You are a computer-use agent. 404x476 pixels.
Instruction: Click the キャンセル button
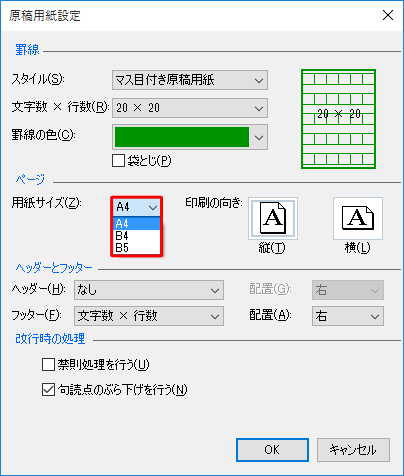(353, 450)
